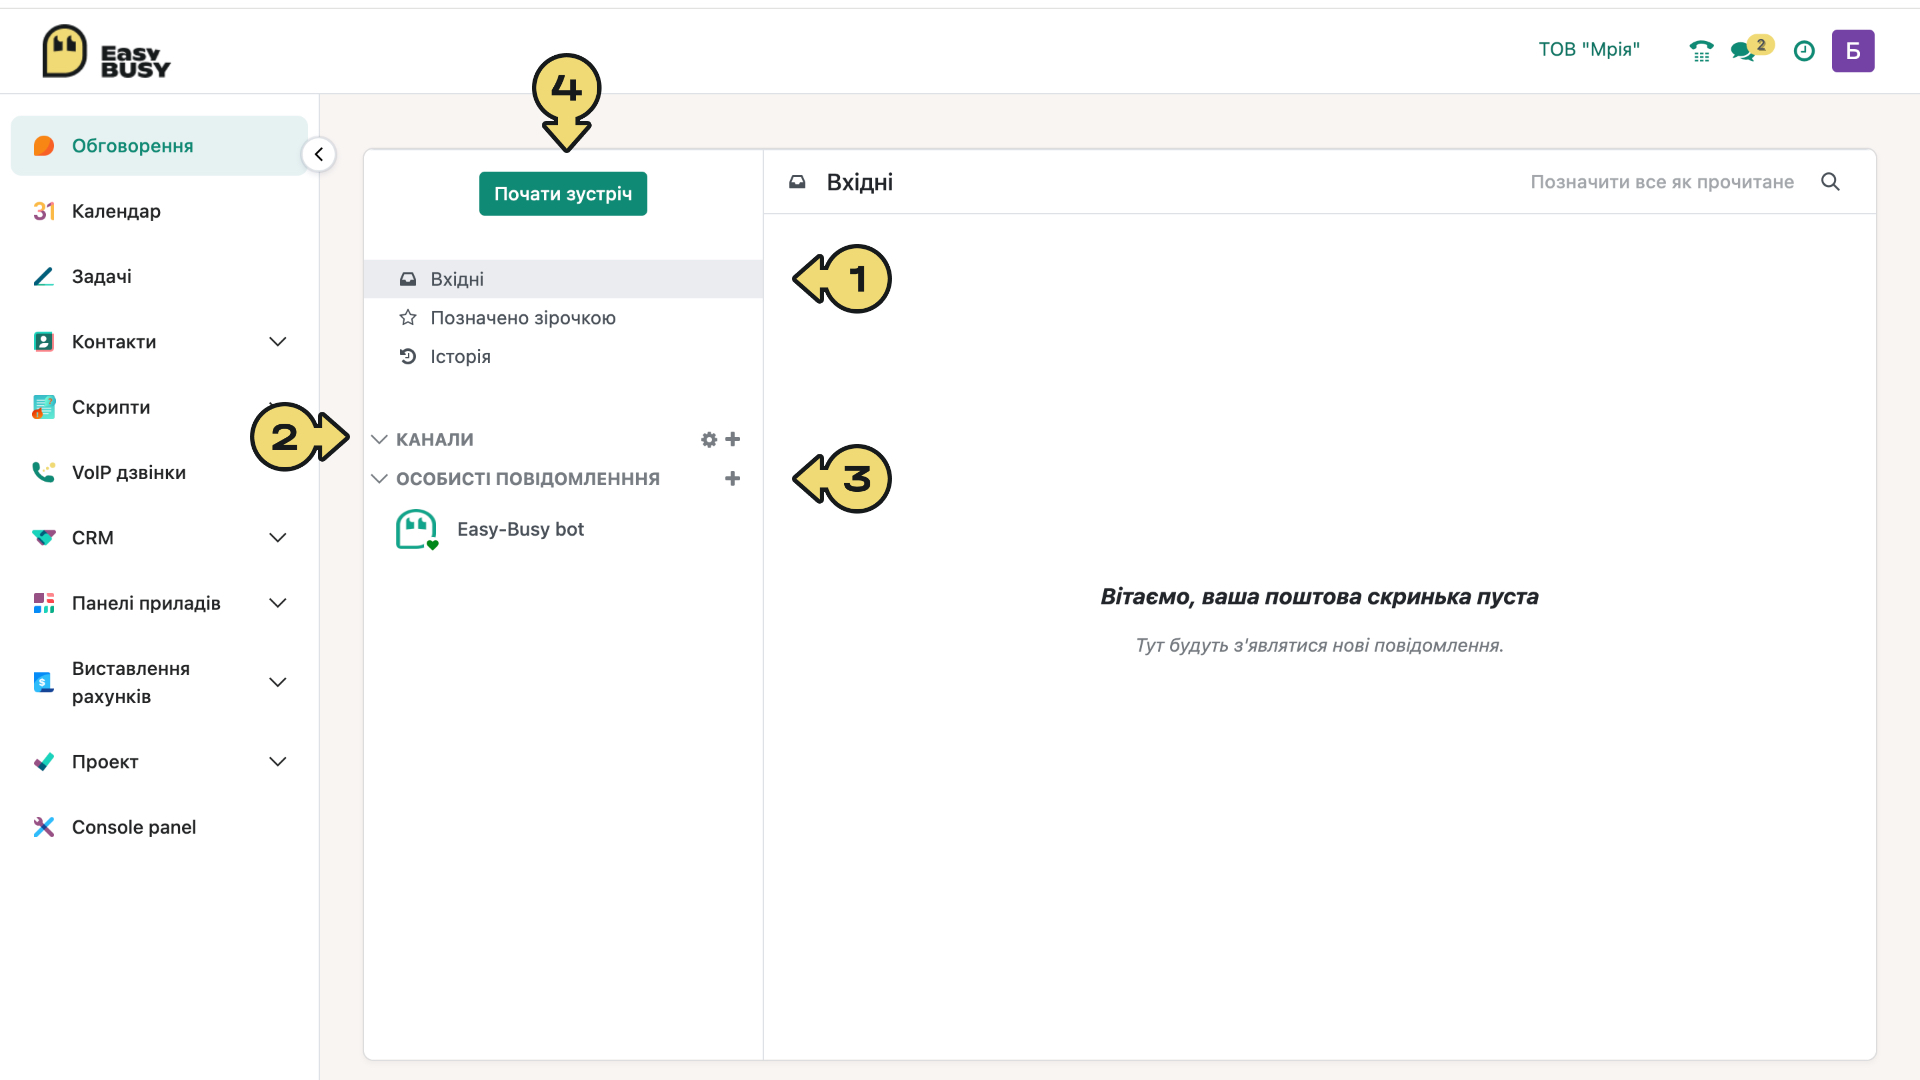
Task: Open the Скрипти menu item
Action: pos(159,407)
